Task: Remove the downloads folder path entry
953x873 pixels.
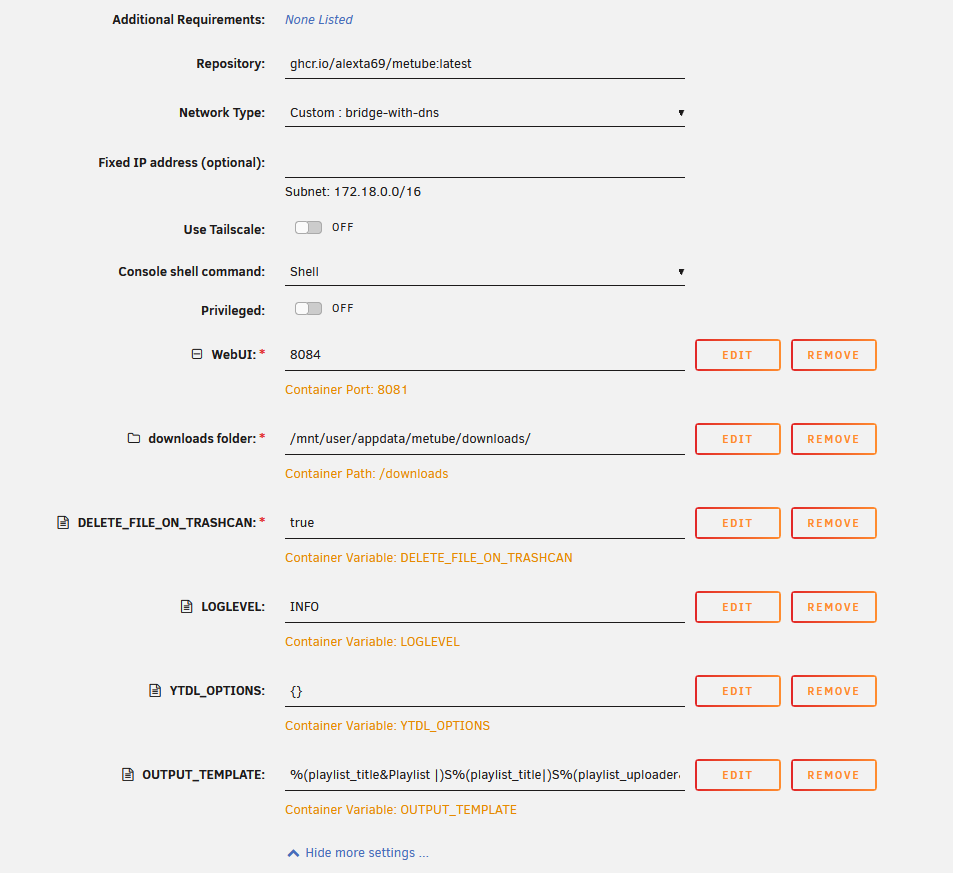Action: [x=833, y=439]
